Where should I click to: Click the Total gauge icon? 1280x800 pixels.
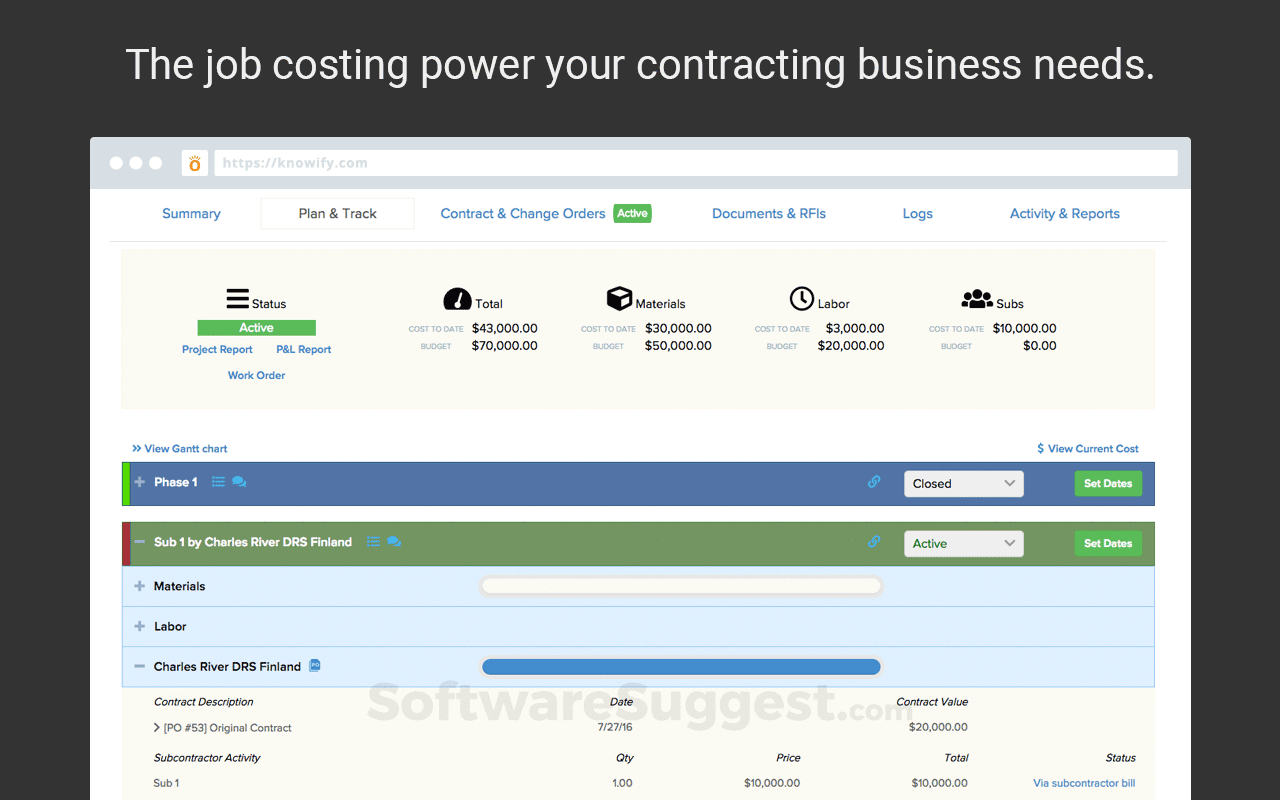[457, 299]
